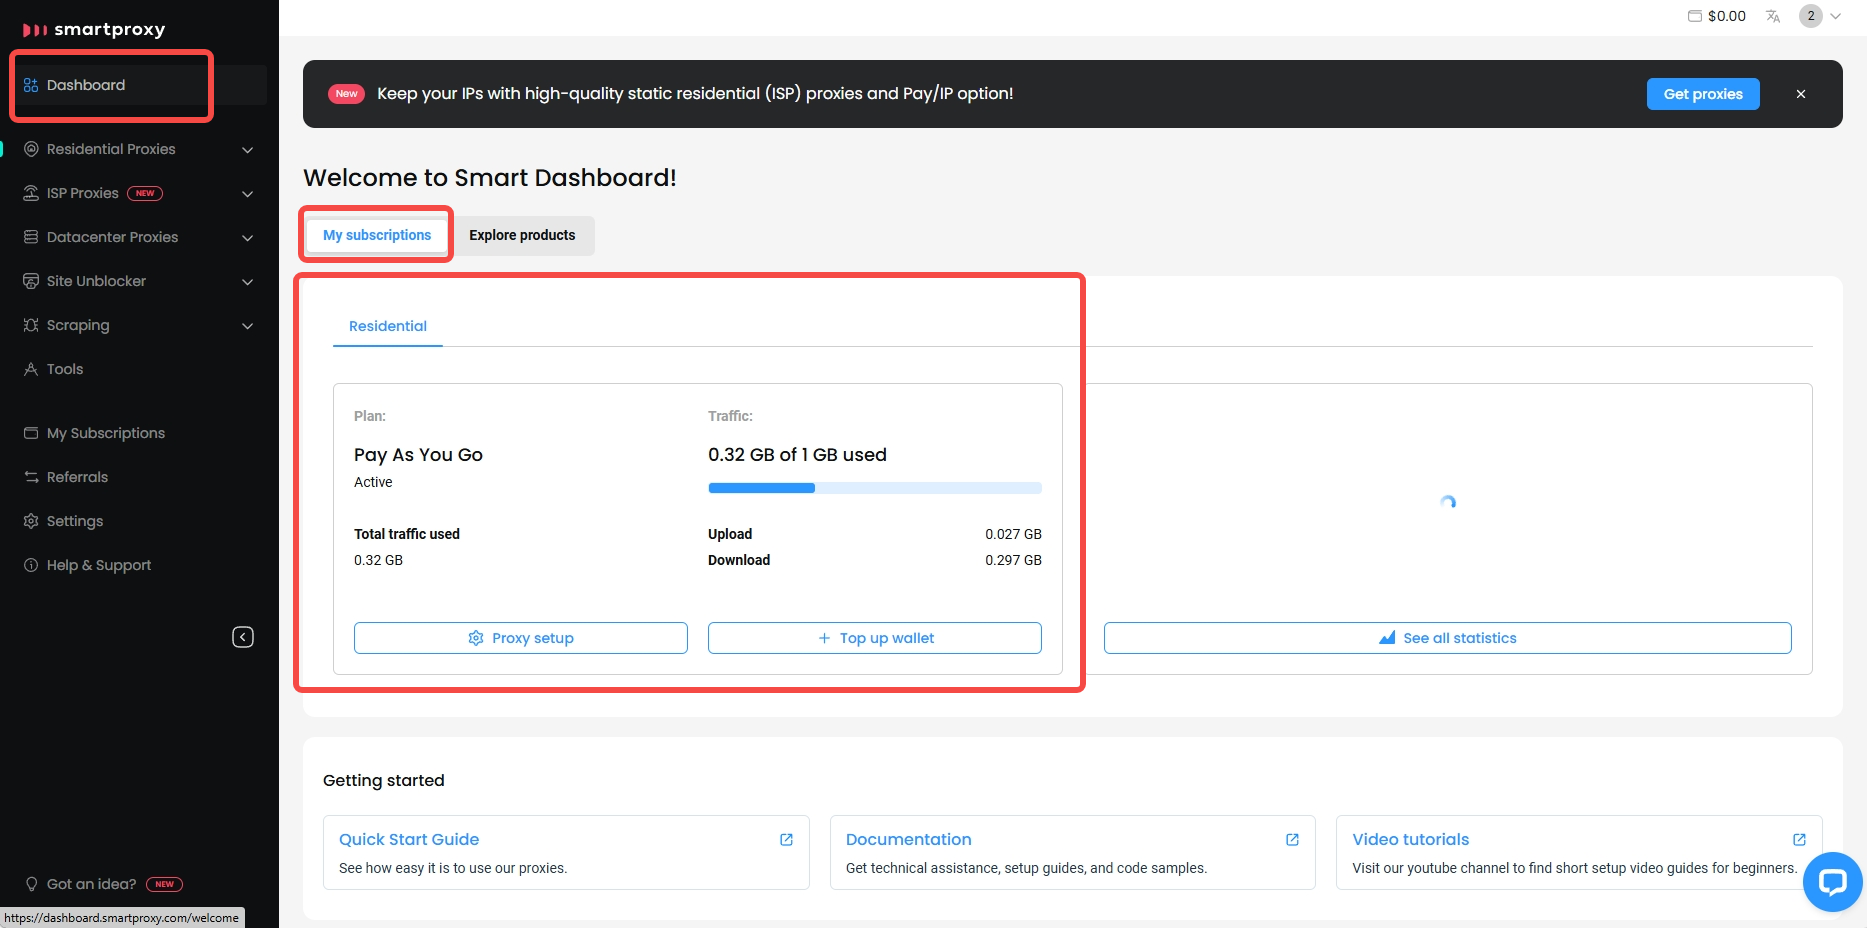Open the account dropdown chevron
1867x928 pixels.
coord(1835,16)
